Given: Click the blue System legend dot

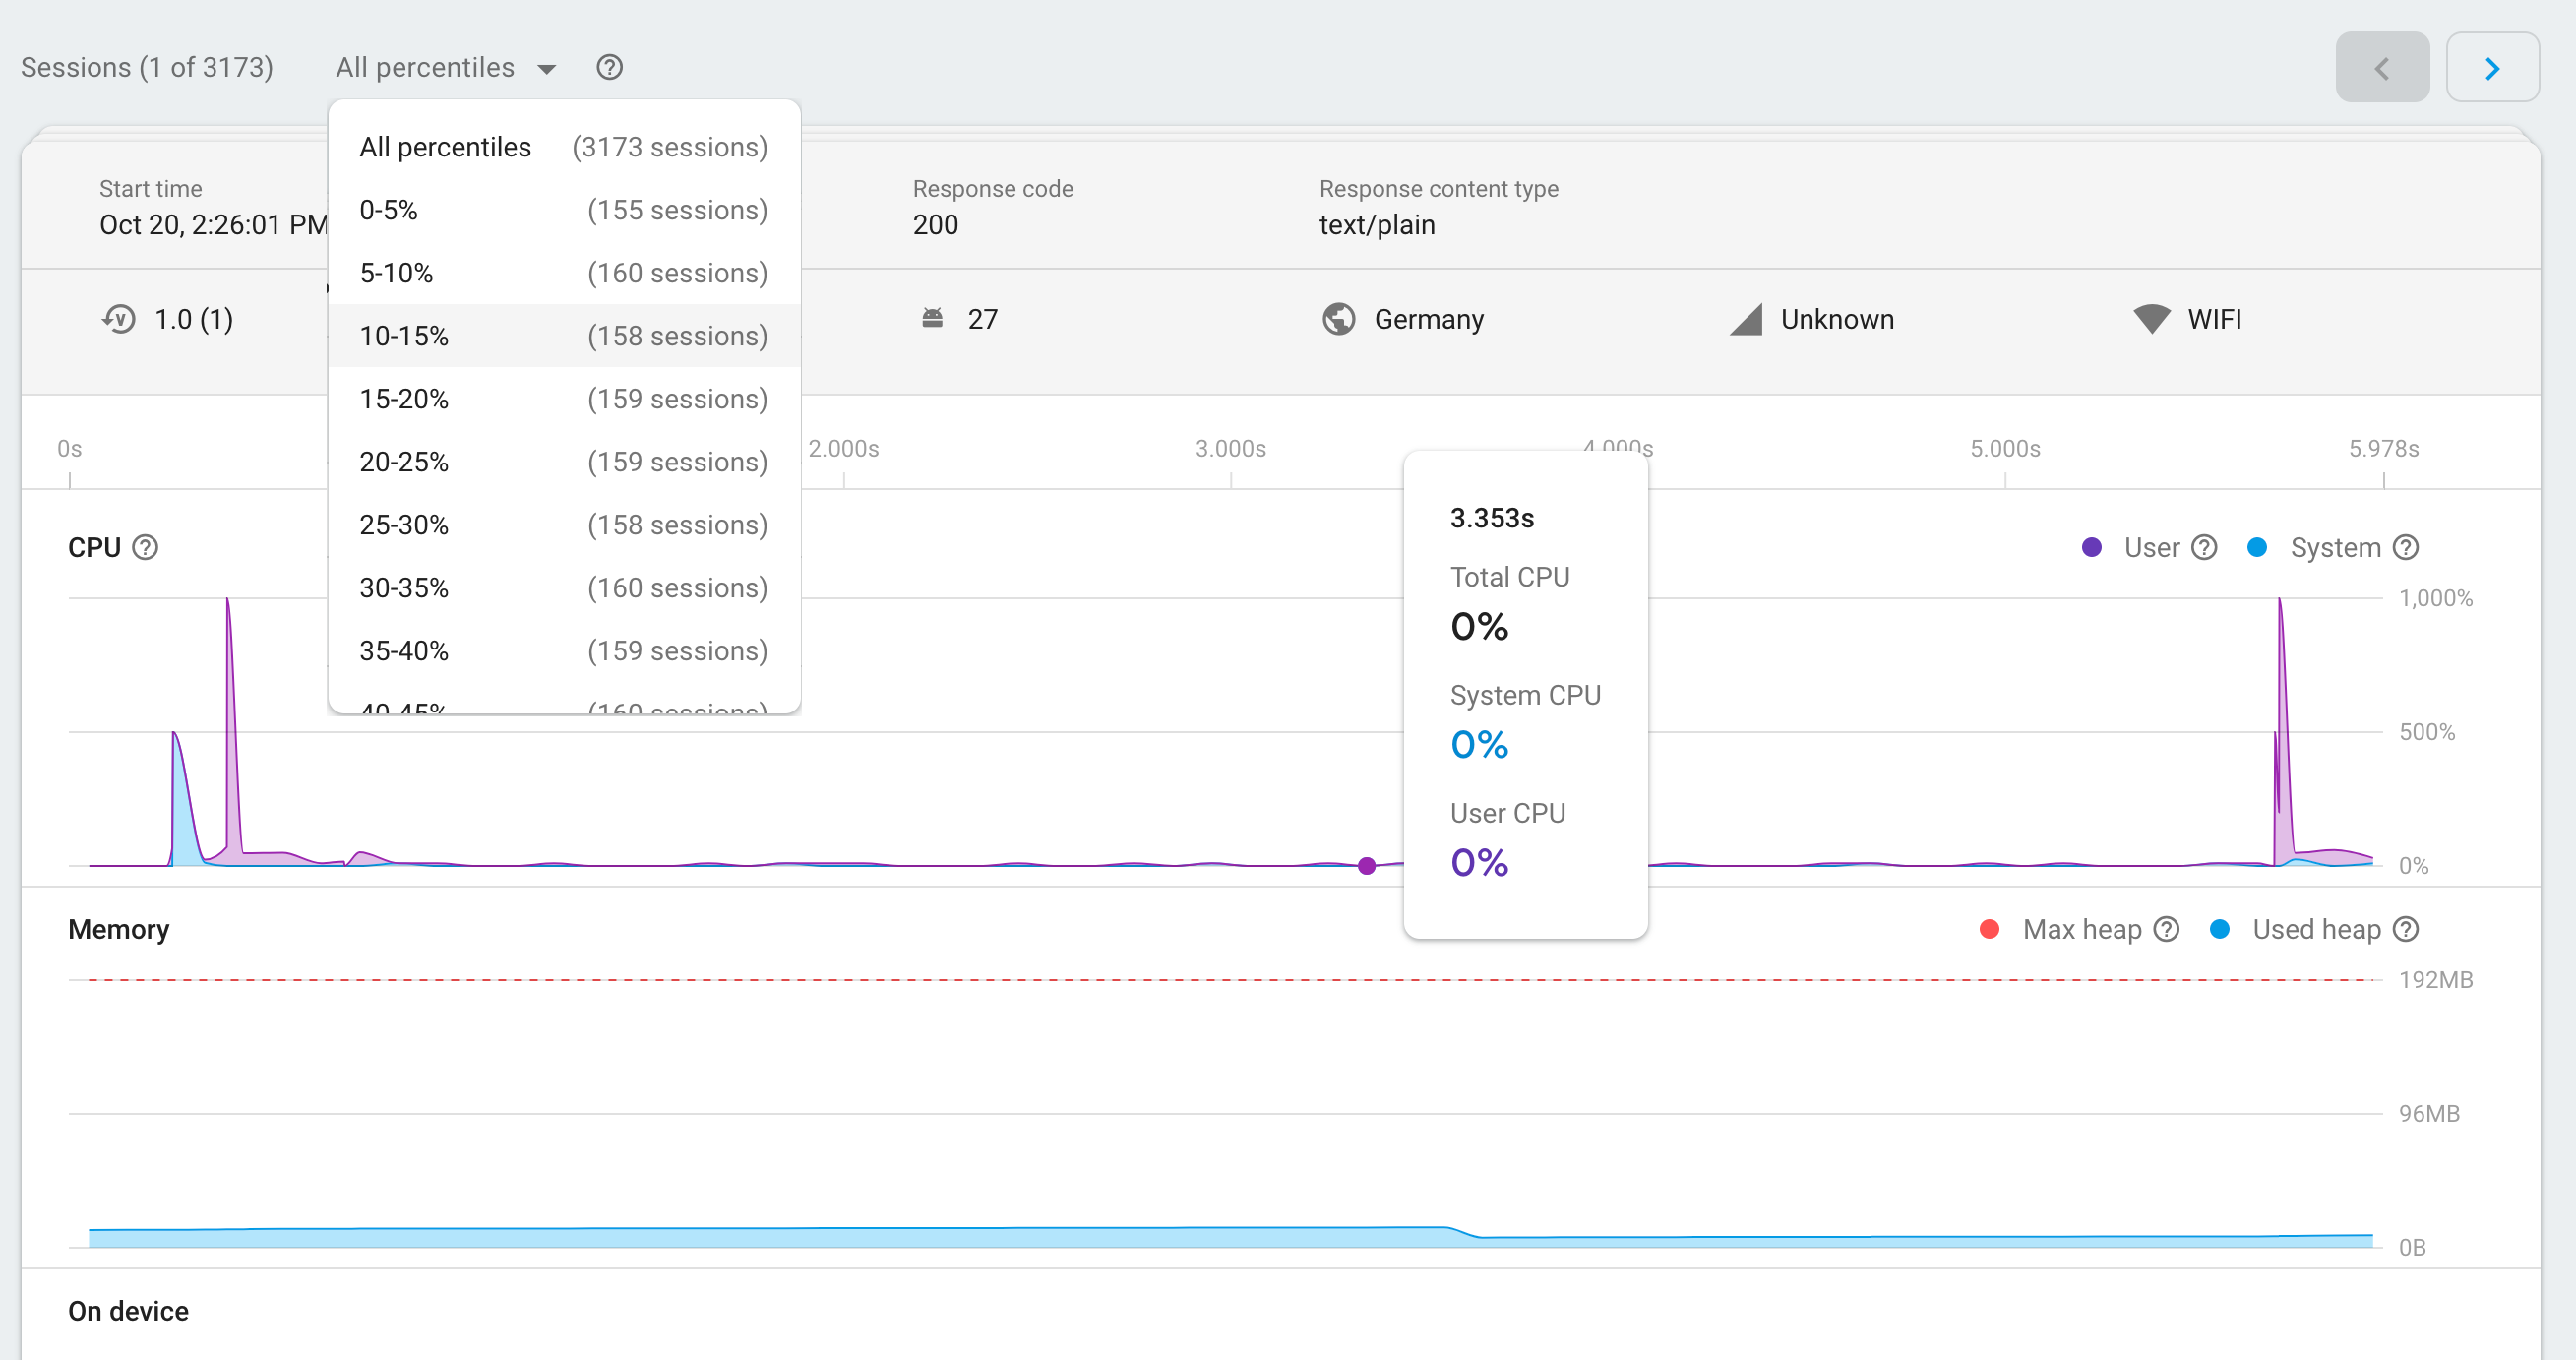Looking at the screenshot, I should point(2257,547).
